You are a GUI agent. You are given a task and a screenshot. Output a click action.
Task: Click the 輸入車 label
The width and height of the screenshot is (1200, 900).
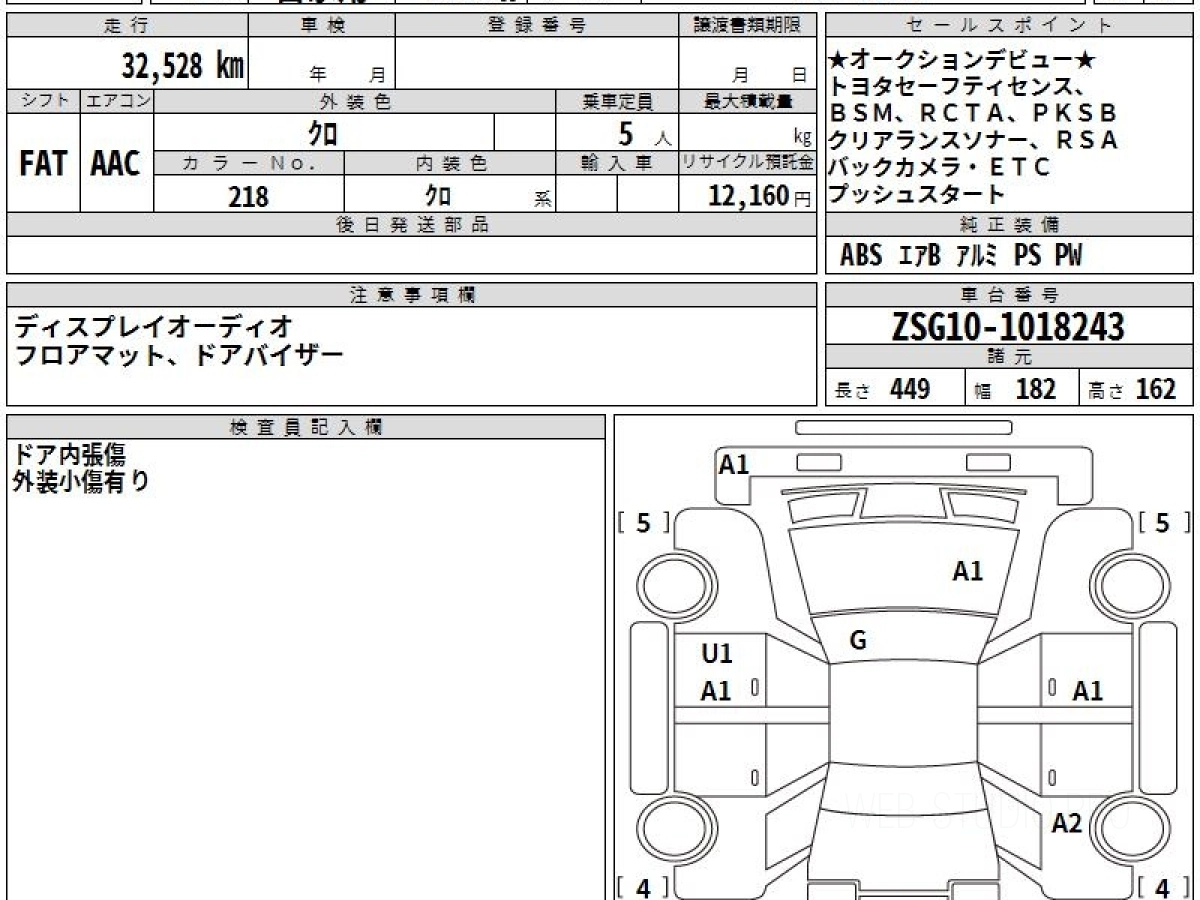point(617,164)
